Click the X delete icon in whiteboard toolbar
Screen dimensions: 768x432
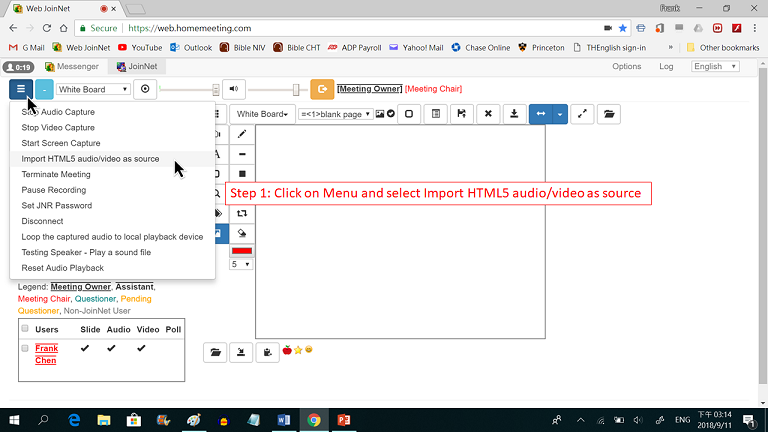coord(487,114)
